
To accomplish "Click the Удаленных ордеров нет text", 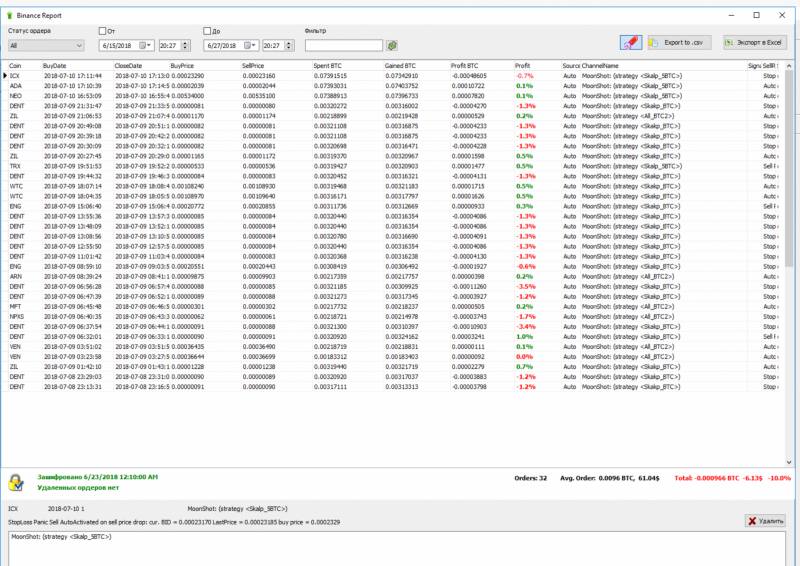I will click(78, 487).
